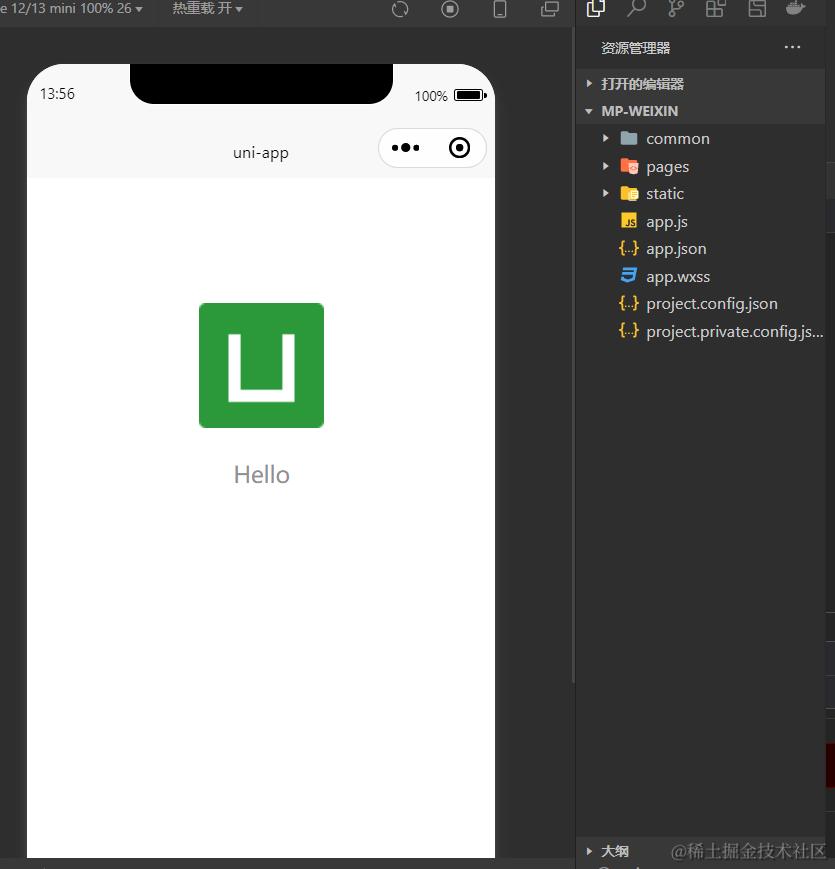
Task: Click the static folder icon
Action: click(x=629, y=193)
